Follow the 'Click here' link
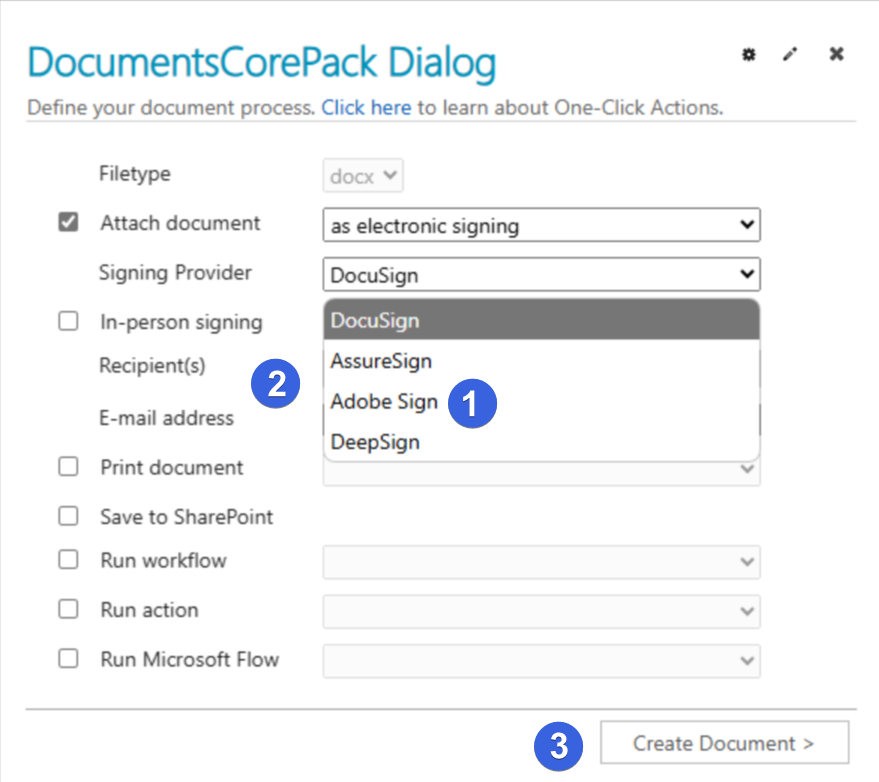This screenshot has height=782, width=879. [366, 107]
